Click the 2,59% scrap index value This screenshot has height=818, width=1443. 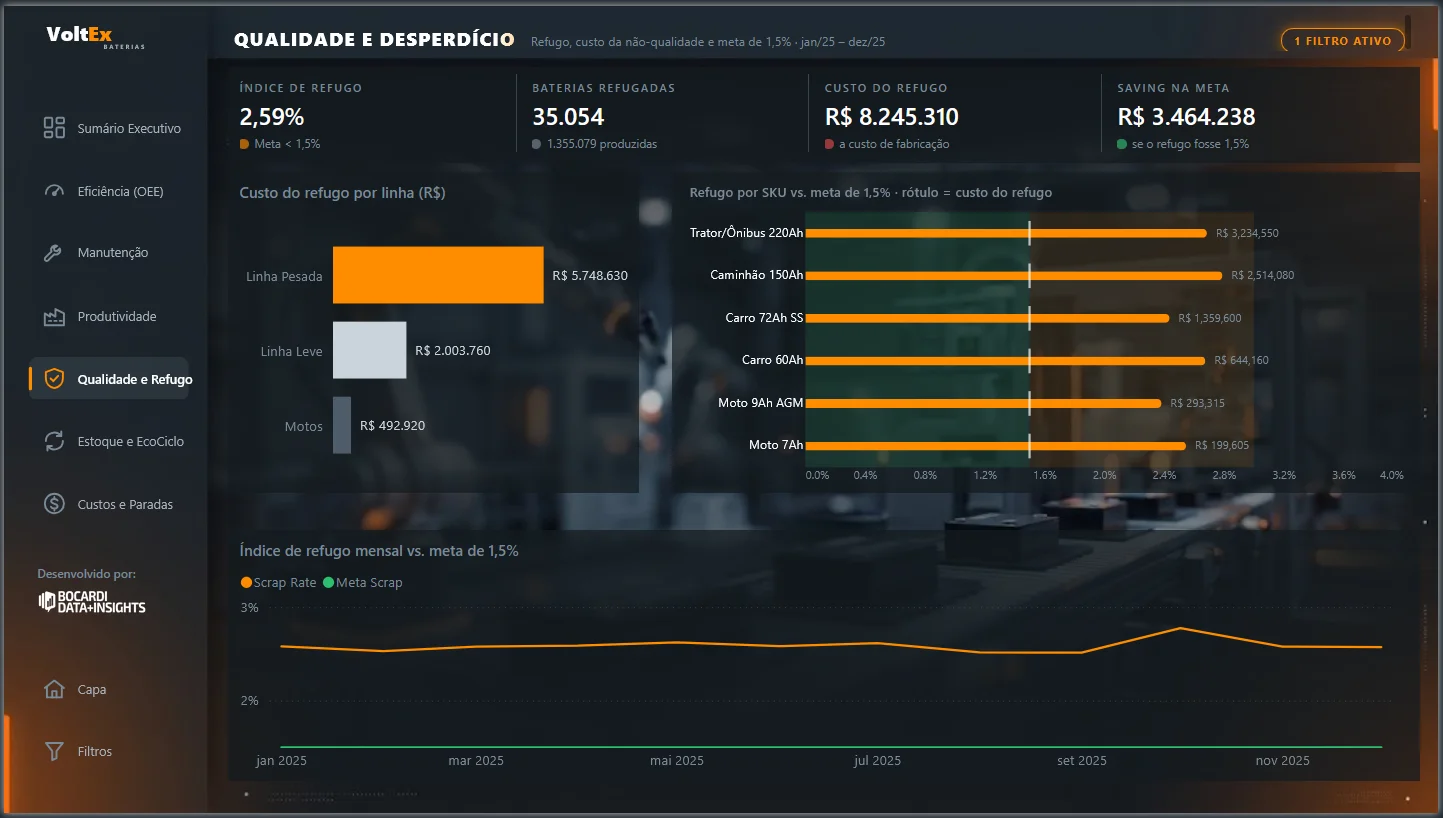point(272,117)
